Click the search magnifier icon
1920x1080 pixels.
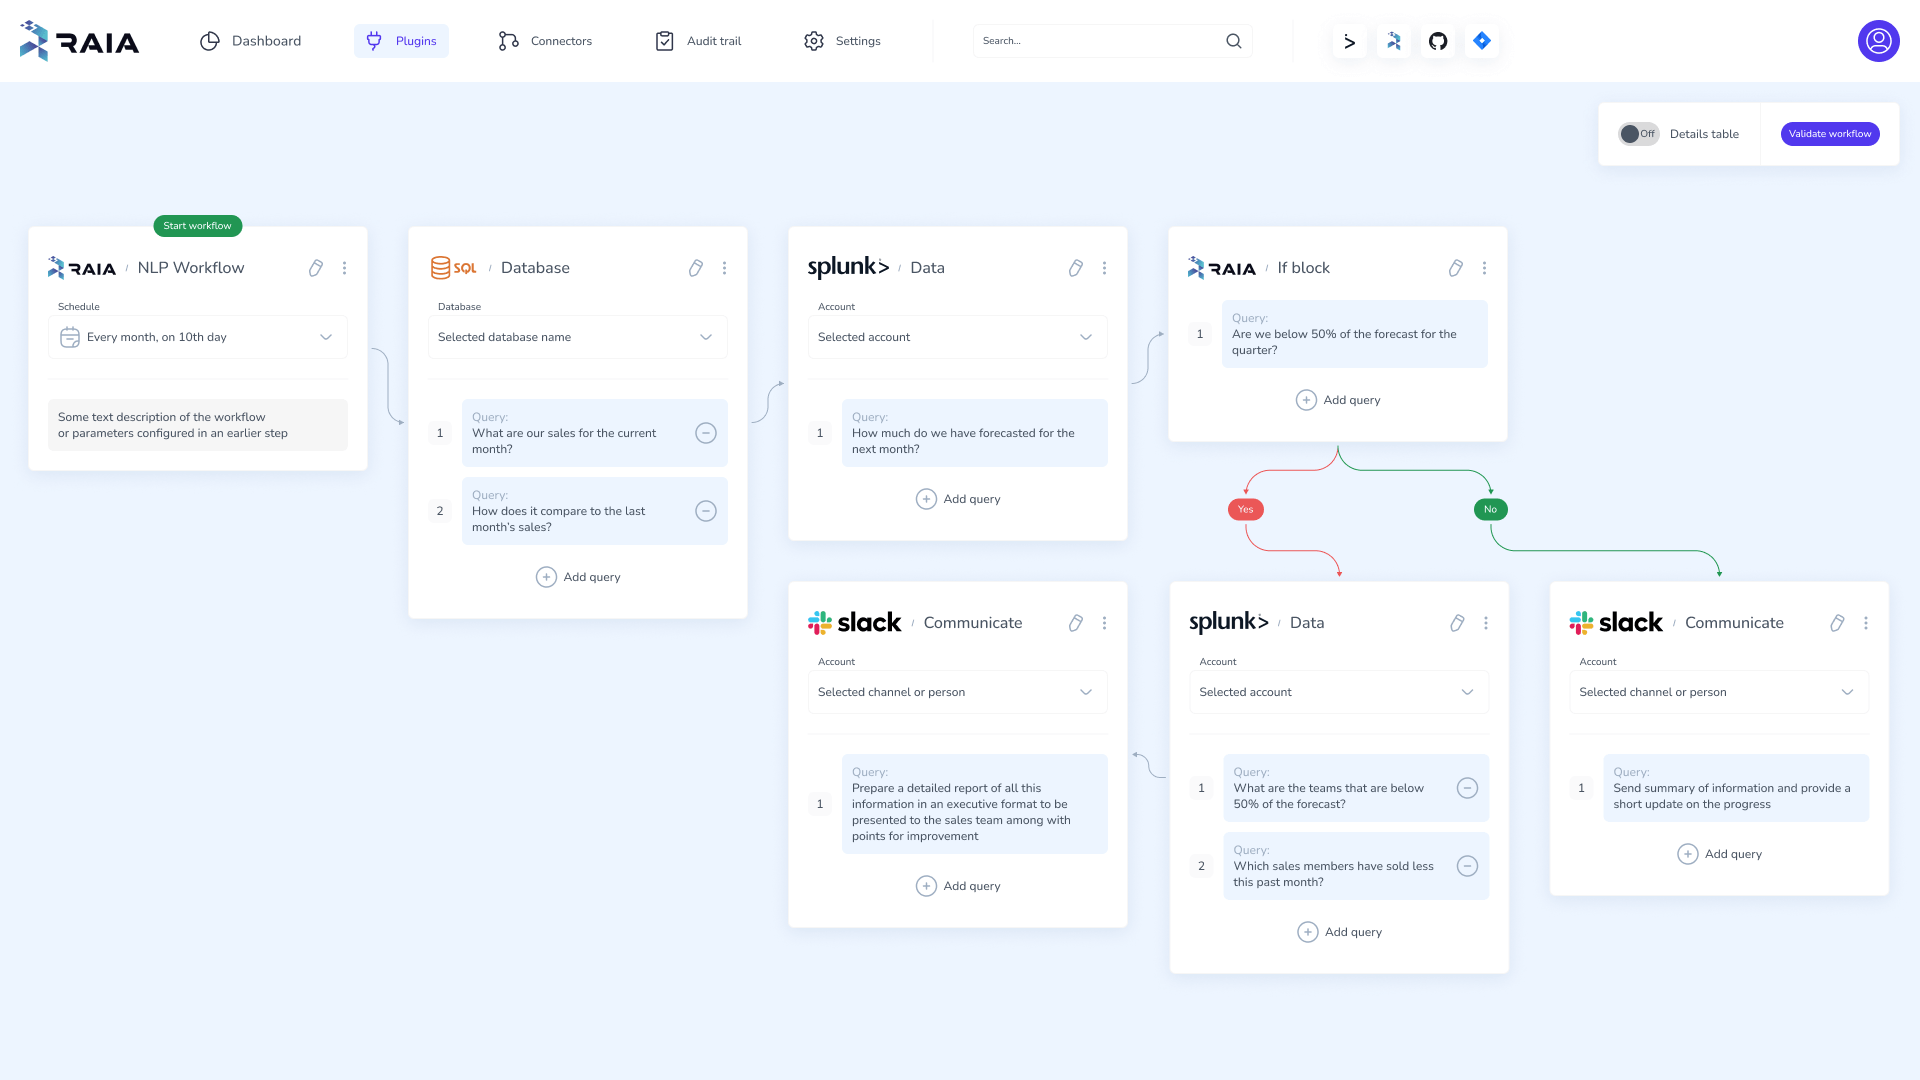tap(1233, 41)
